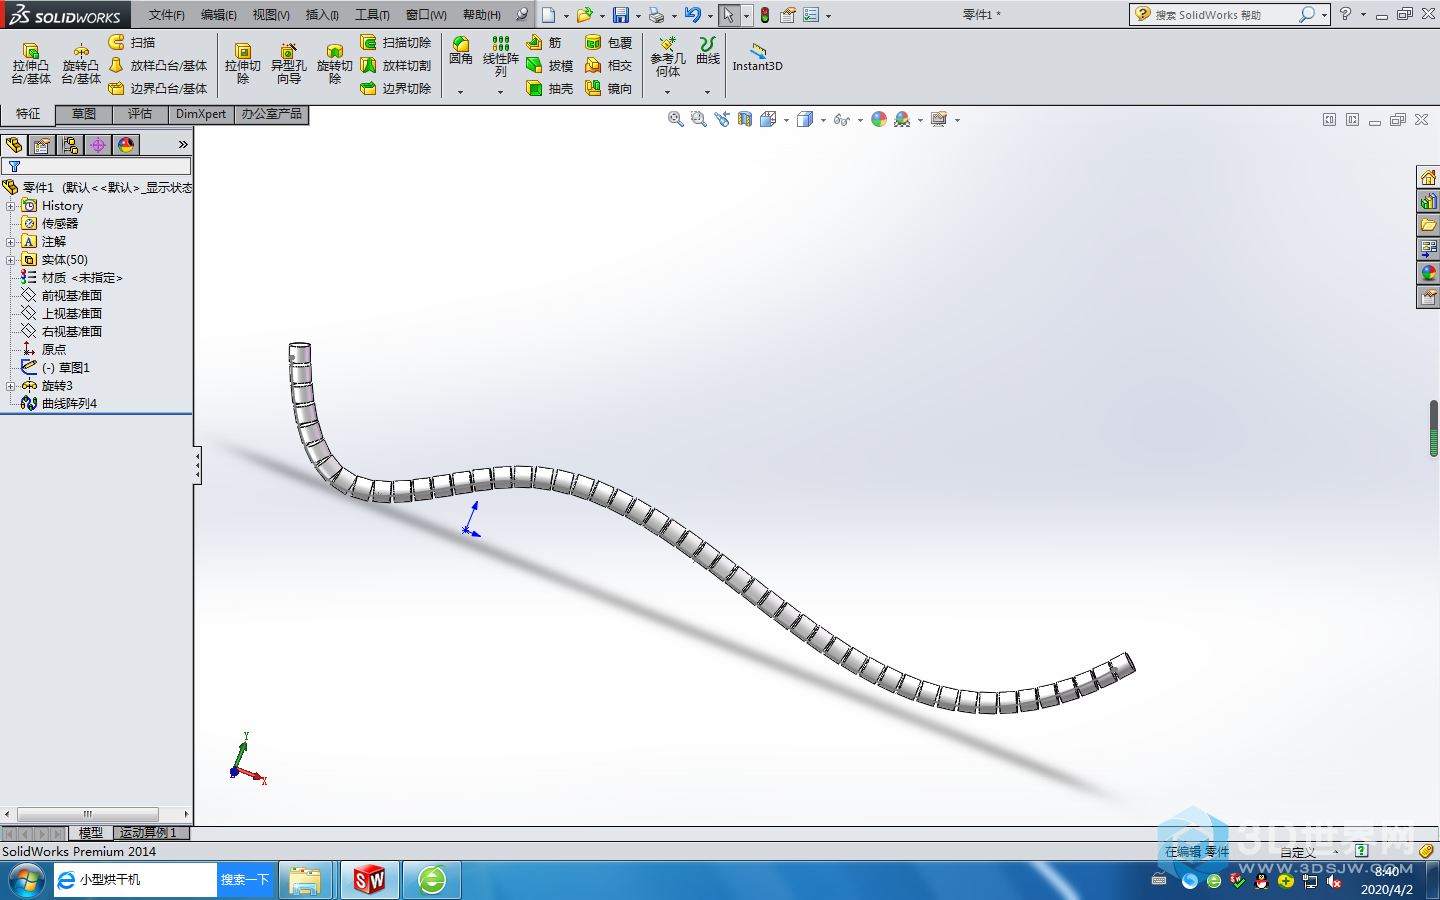
Task: Open the 曲线 curves tool
Action: (x=708, y=50)
